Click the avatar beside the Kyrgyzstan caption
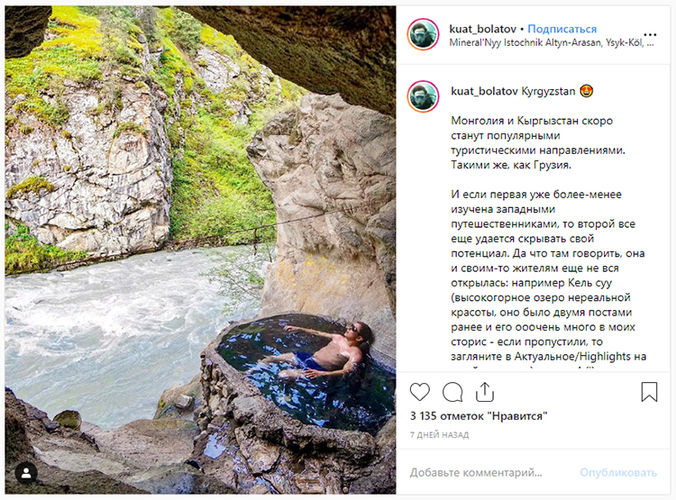The image size is (676, 500). pyautogui.click(x=423, y=96)
